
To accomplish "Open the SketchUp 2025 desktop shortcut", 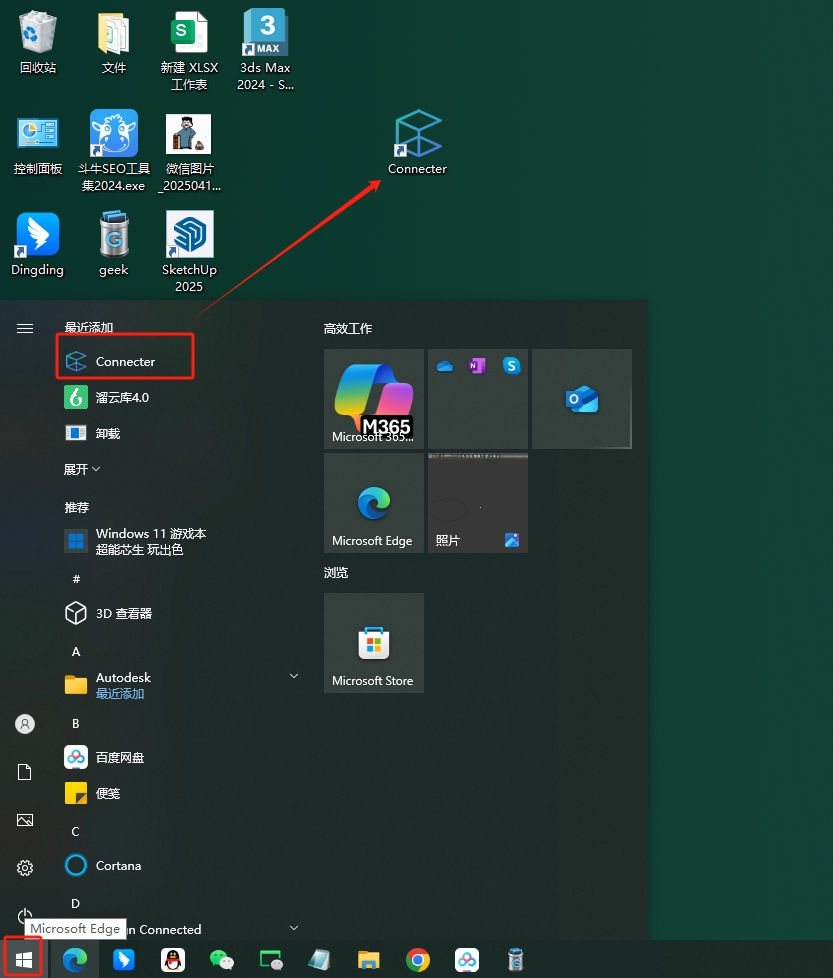I will point(189,250).
